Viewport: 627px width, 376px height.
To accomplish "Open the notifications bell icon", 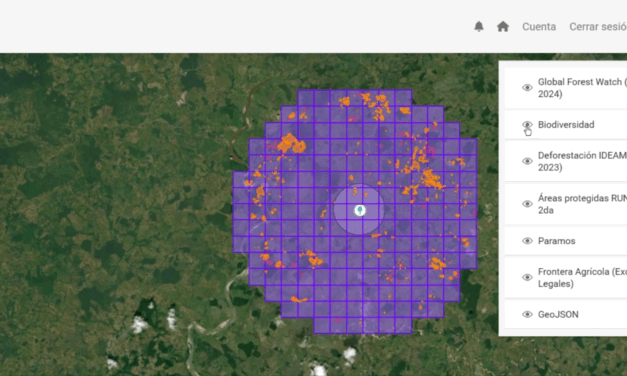I will (x=479, y=26).
